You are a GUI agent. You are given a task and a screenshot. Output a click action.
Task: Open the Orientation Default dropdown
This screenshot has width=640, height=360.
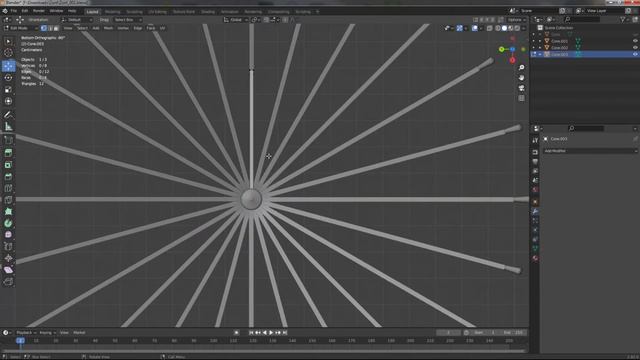(77, 20)
